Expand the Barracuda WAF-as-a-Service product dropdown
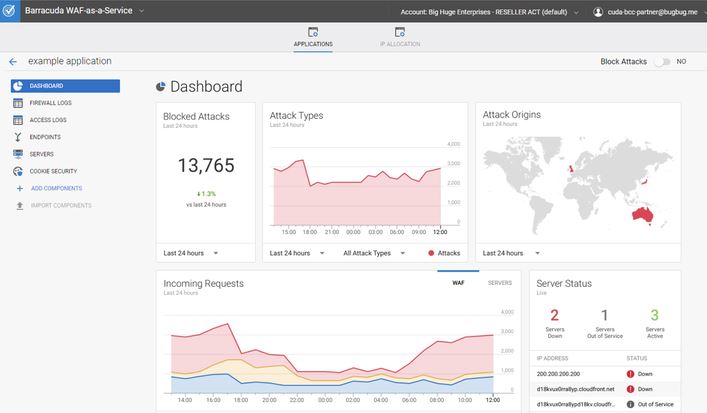 tap(141, 11)
